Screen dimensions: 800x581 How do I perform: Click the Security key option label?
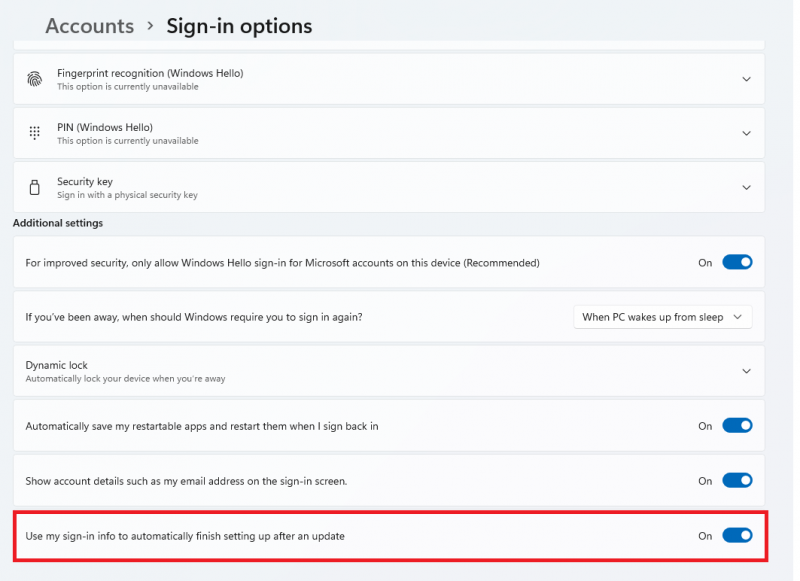click(x=85, y=181)
